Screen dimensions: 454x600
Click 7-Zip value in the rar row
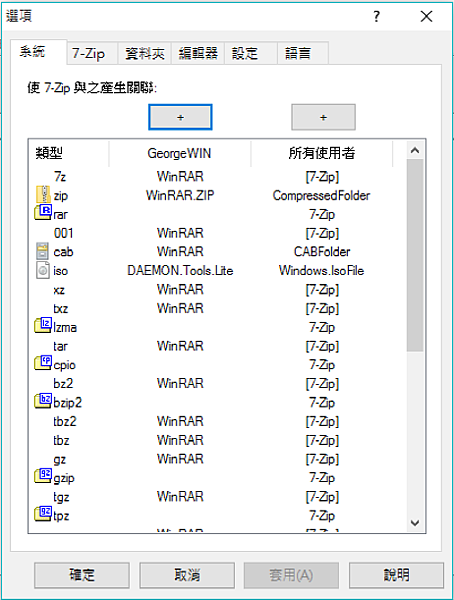point(322,214)
